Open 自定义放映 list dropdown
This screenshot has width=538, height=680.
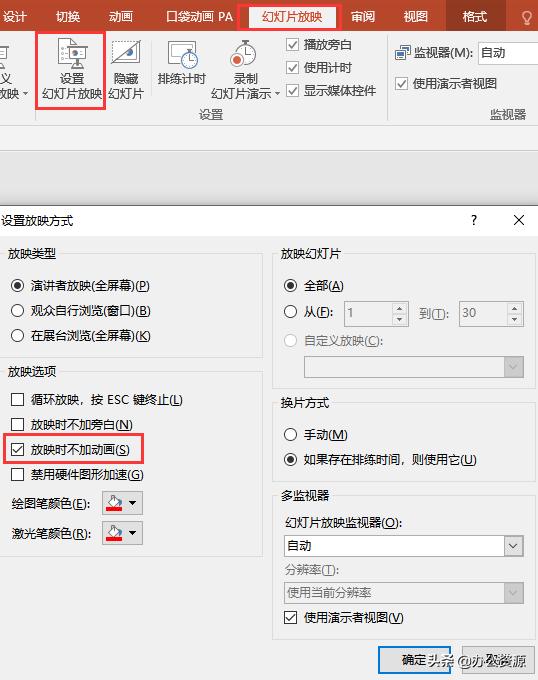point(414,367)
